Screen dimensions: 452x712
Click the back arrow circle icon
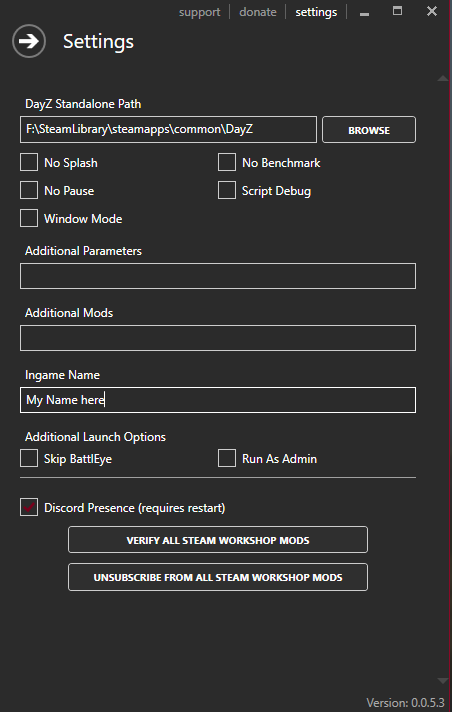click(29, 41)
